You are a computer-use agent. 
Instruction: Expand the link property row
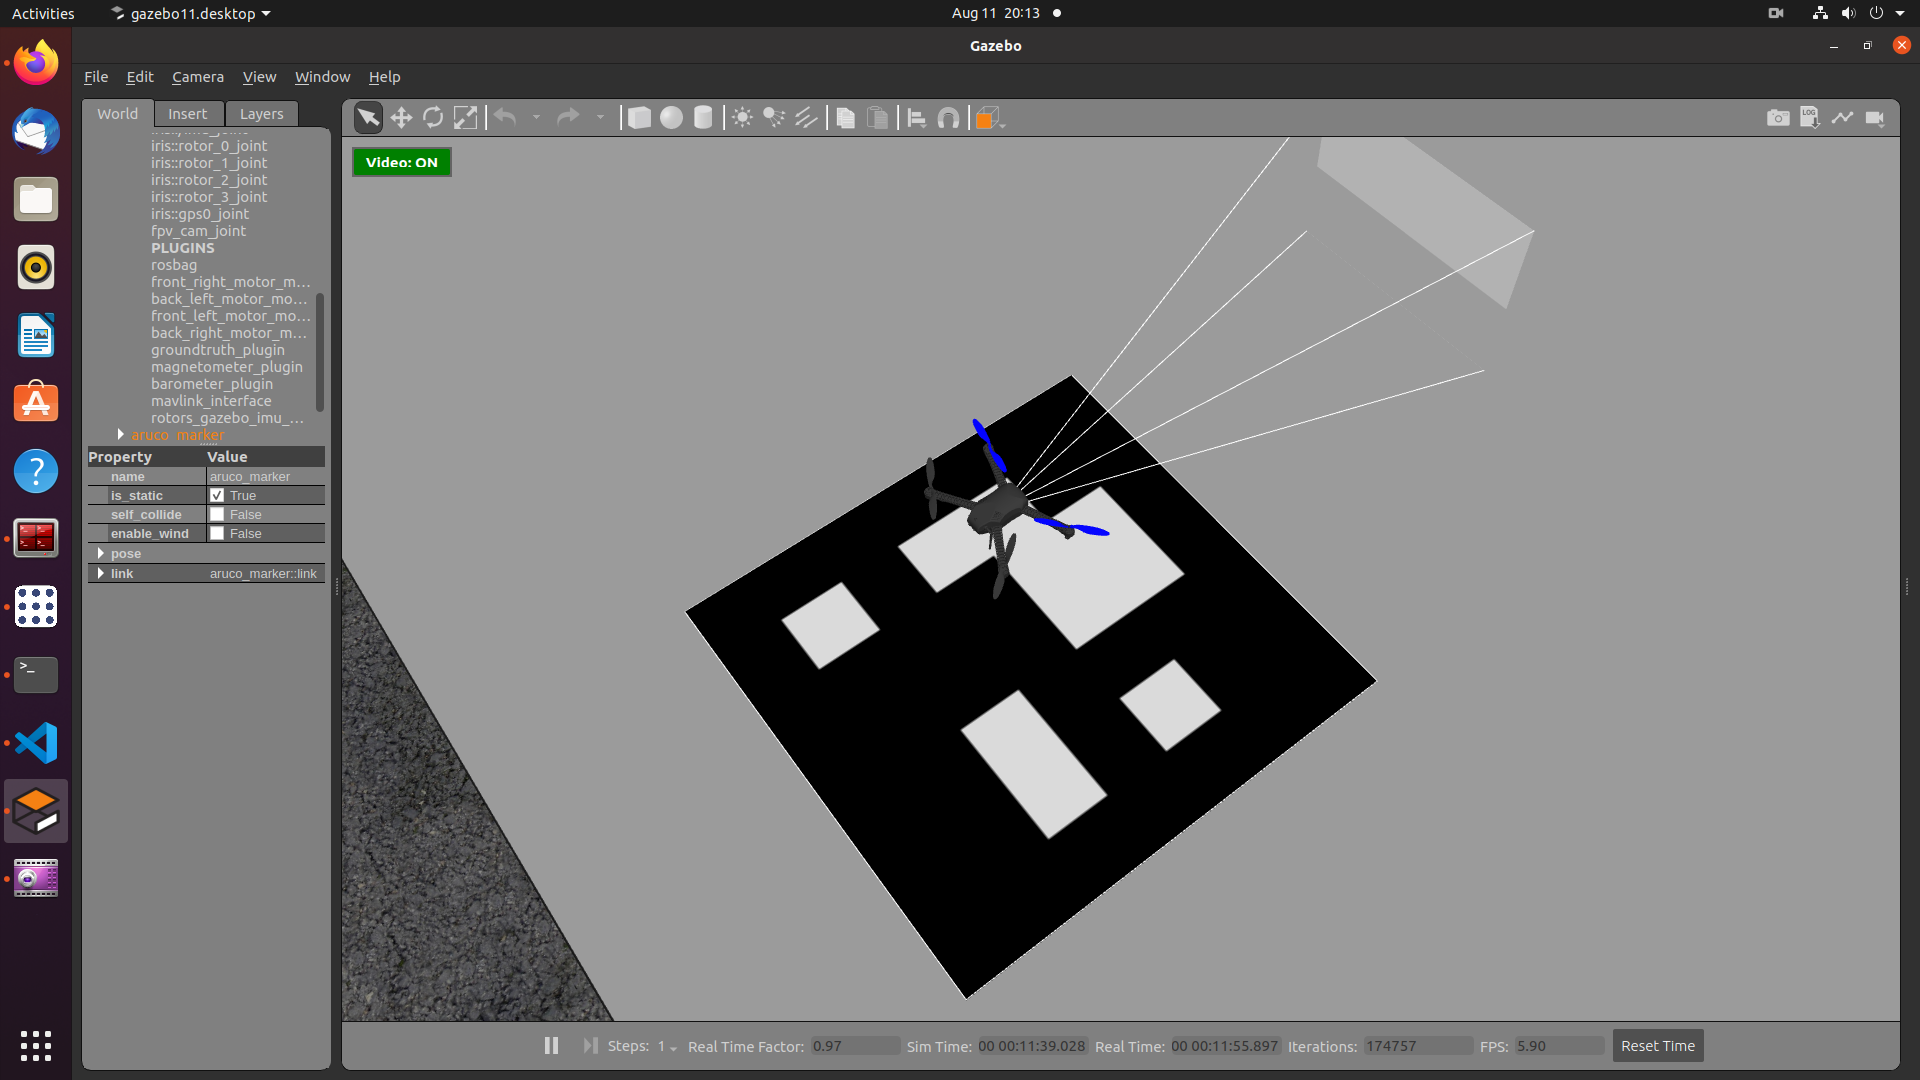(101, 573)
